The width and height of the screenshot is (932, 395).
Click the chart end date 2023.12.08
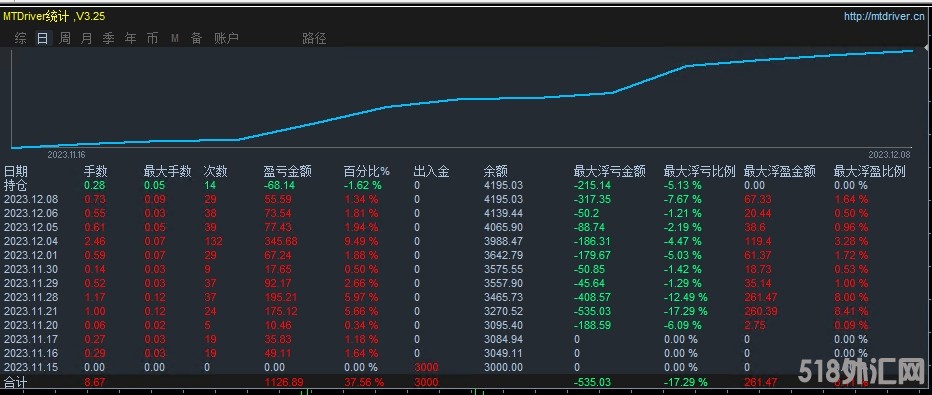[890, 154]
